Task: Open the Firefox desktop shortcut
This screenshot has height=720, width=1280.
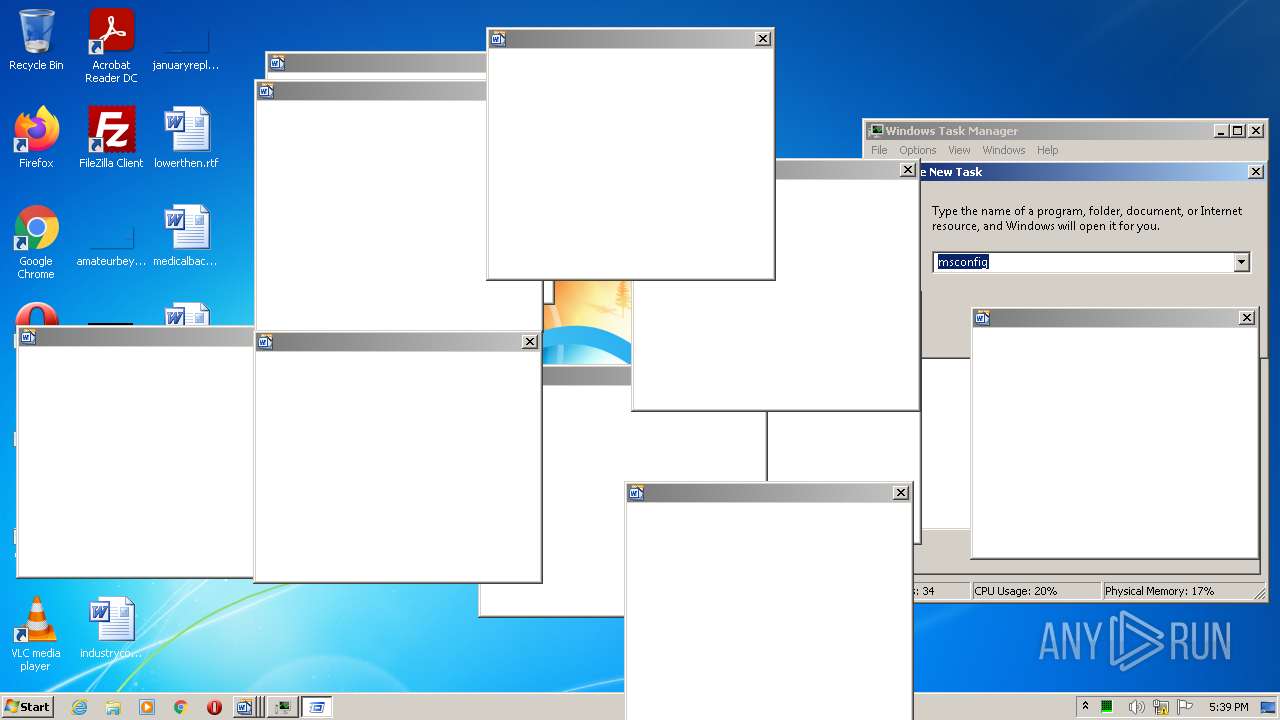Action: coord(36,138)
